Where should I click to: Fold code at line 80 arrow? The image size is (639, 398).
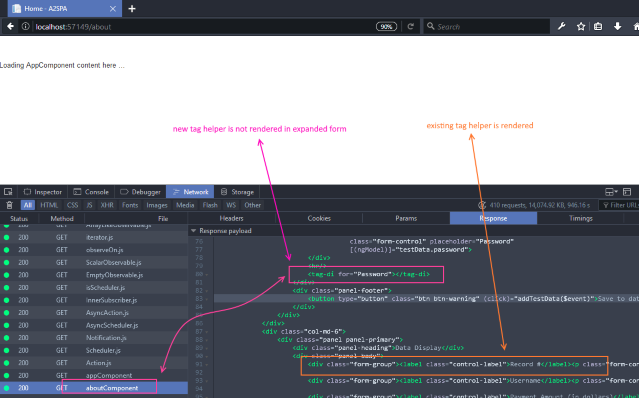tap(207, 275)
